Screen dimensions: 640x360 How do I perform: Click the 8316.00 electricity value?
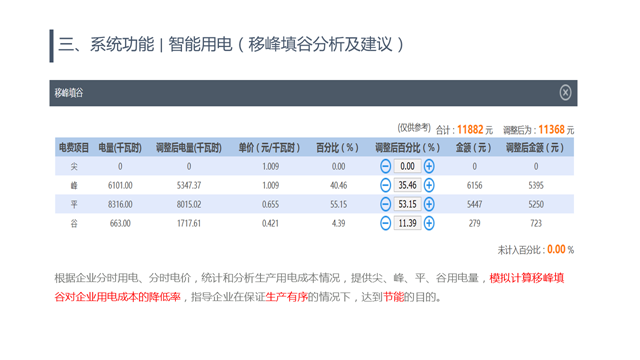coord(120,204)
